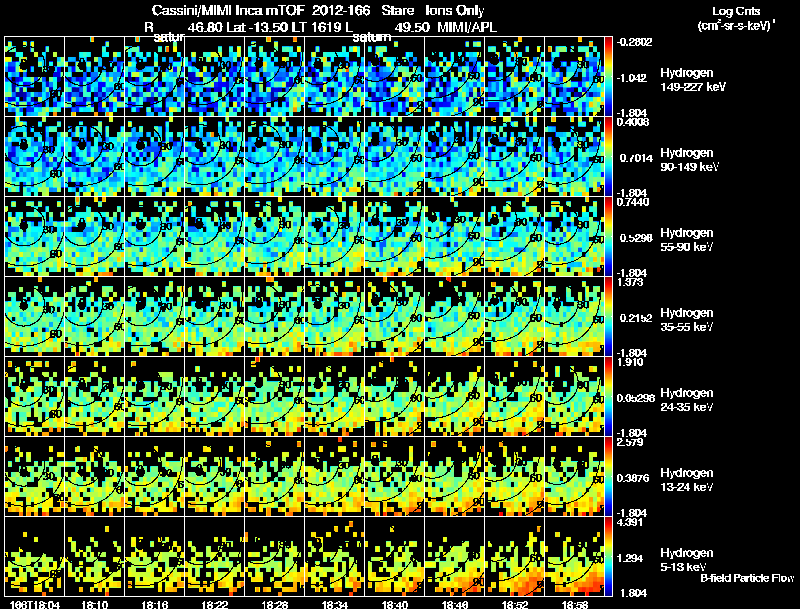Image resolution: width=800 pixels, height=609 pixels.
Task: Open the 55-90 keV panel at 18:16
Action: coord(155,237)
